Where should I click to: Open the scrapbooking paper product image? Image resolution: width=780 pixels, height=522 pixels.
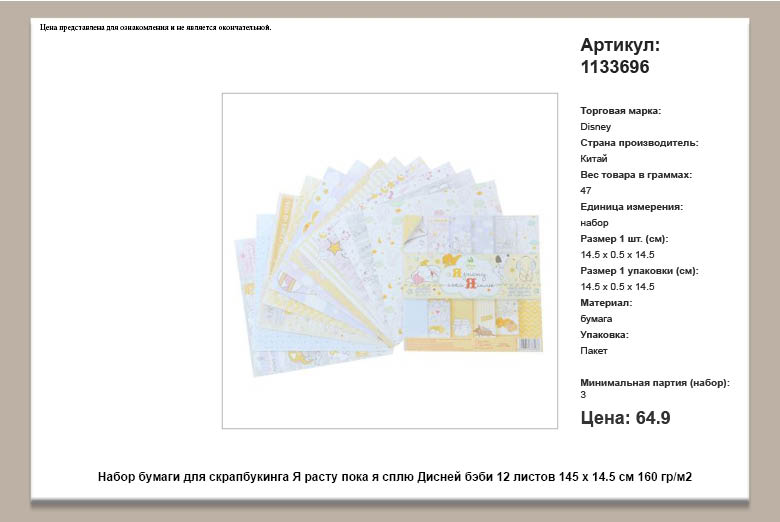(390, 260)
